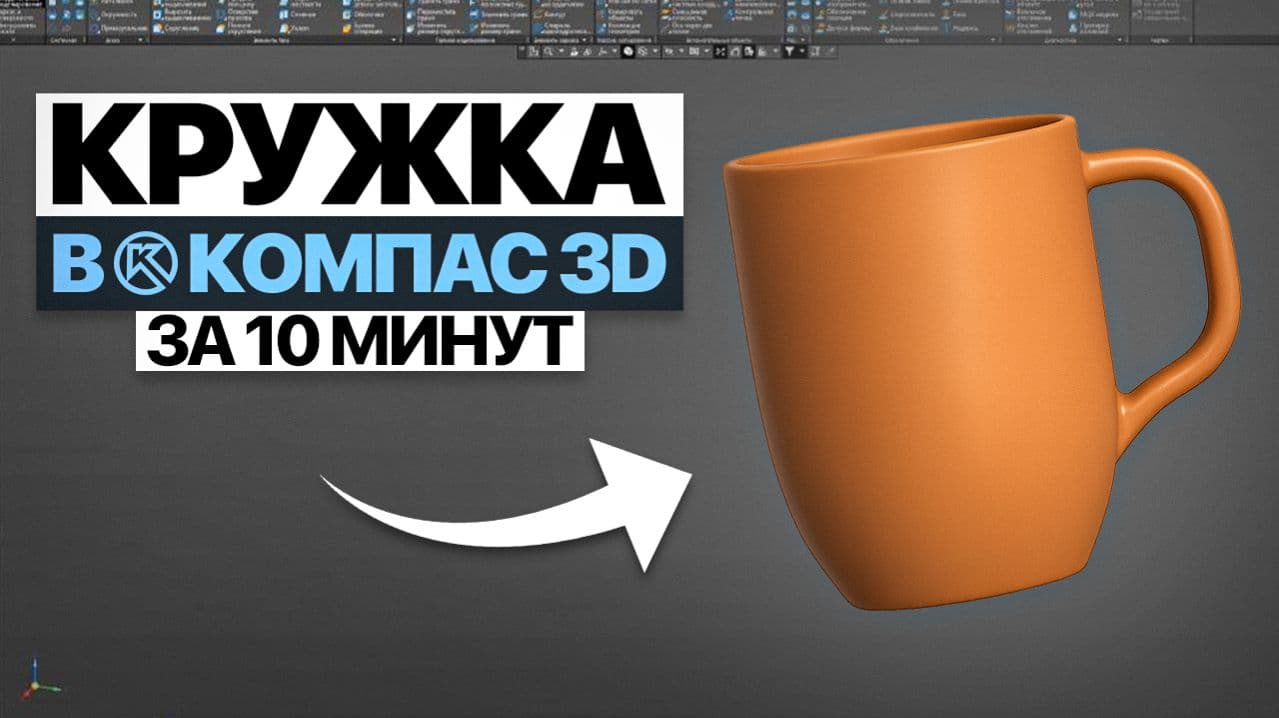Click the crossed-arrows zoom-to-fit icon

pyautogui.click(x=720, y=51)
